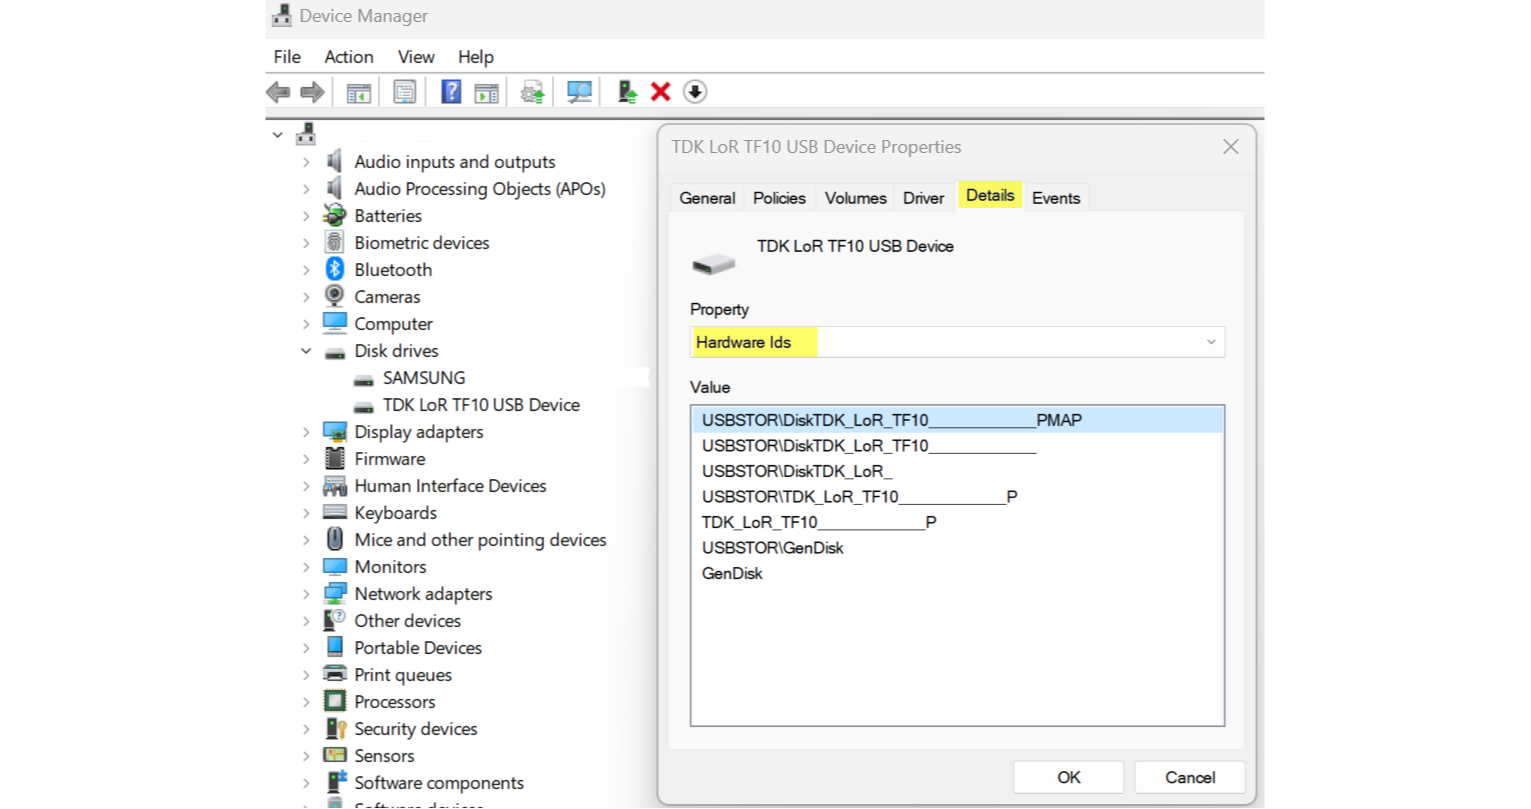The height and width of the screenshot is (809, 1531).
Task: Expand the Other devices category
Action: (306, 621)
